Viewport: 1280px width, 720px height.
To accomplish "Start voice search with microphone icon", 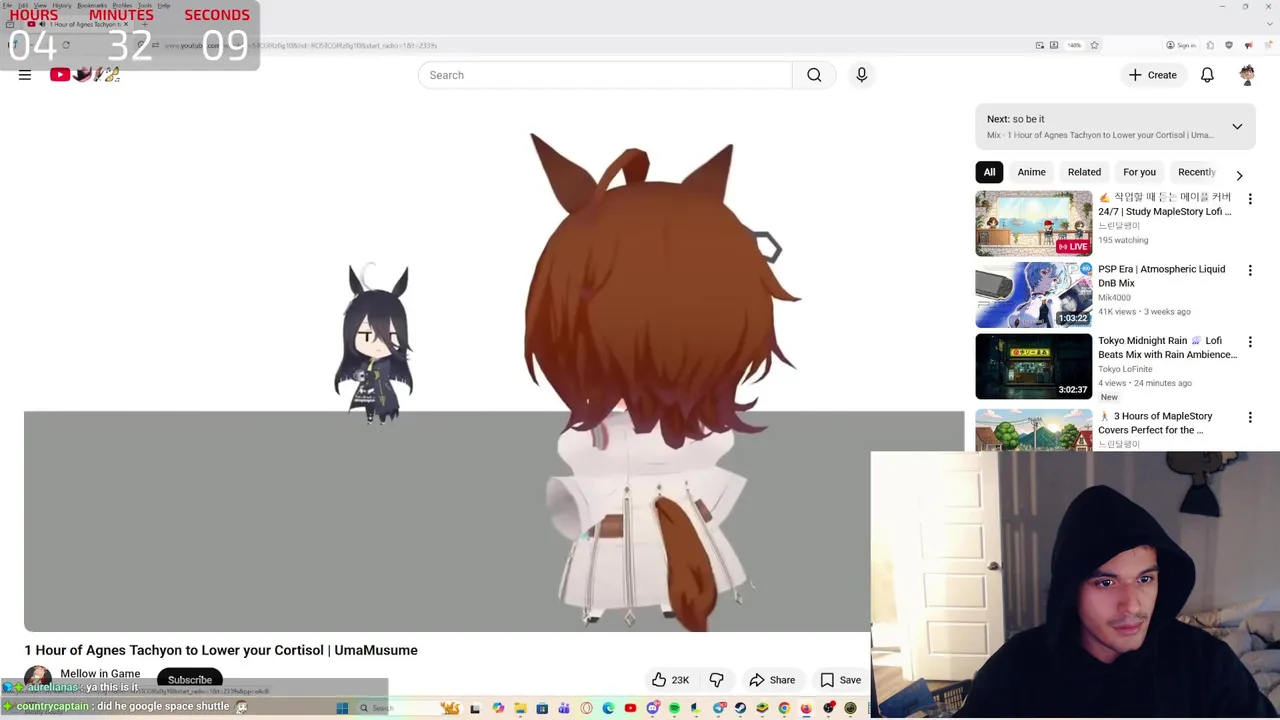I will tap(861, 75).
